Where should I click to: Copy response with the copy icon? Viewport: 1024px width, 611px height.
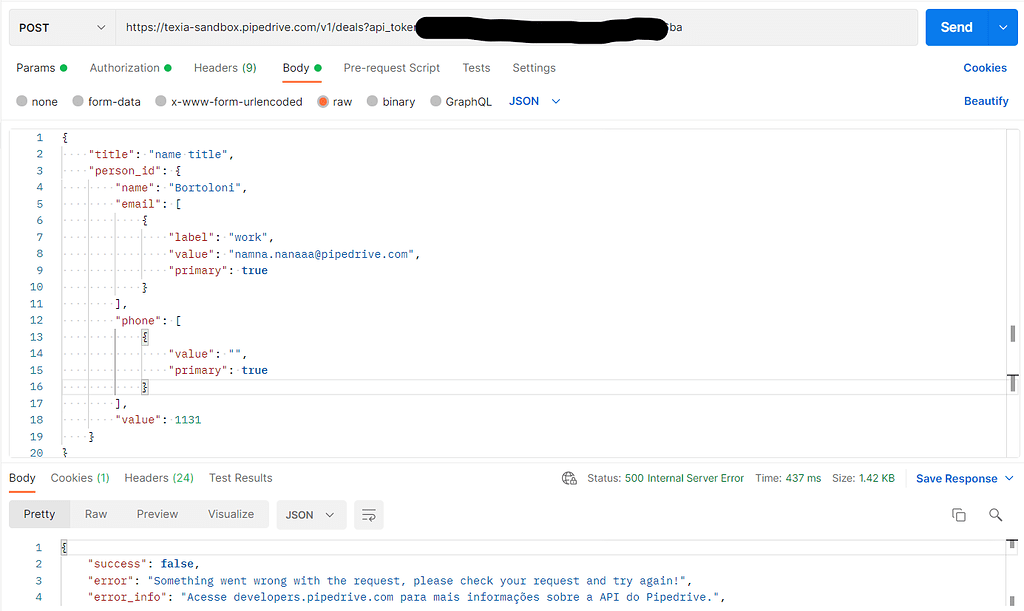(959, 515)
